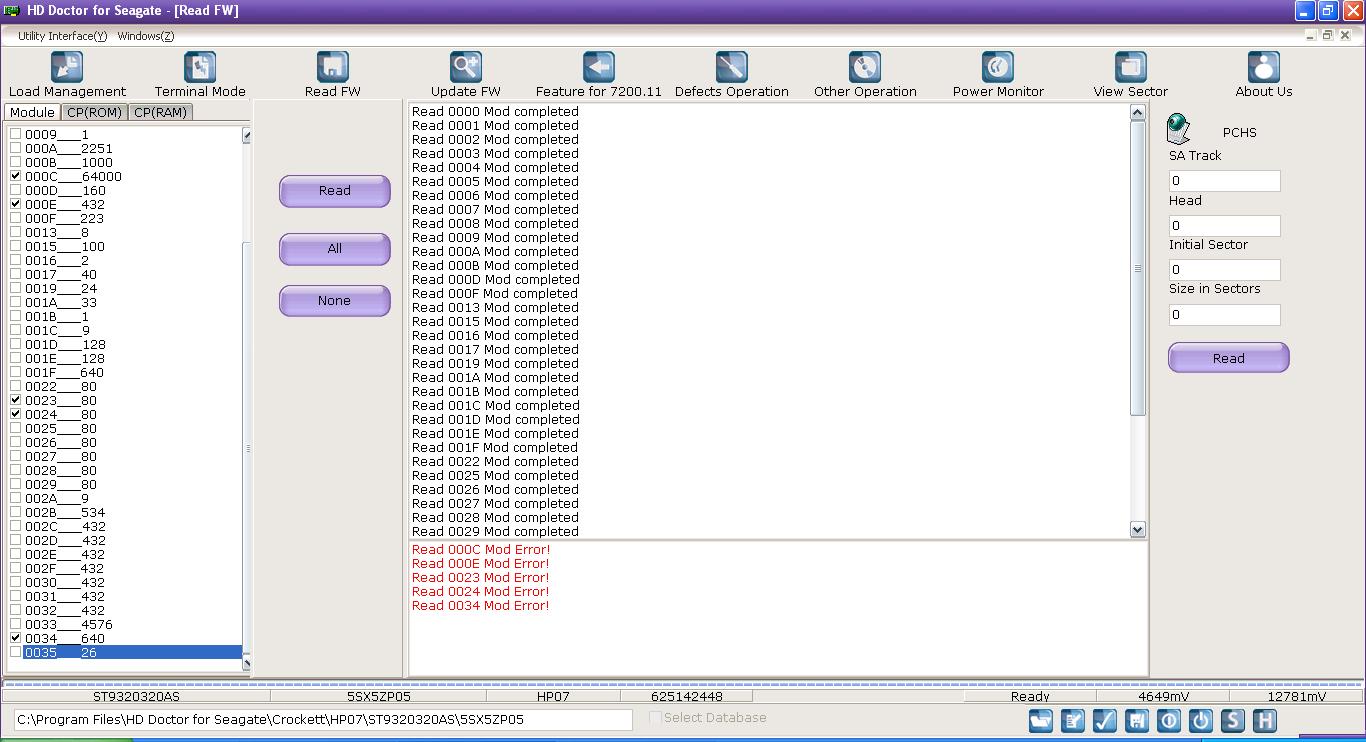This screenshot has width=1366, height=742.
Task: Check module 002B___534
Action: [15, 512]
